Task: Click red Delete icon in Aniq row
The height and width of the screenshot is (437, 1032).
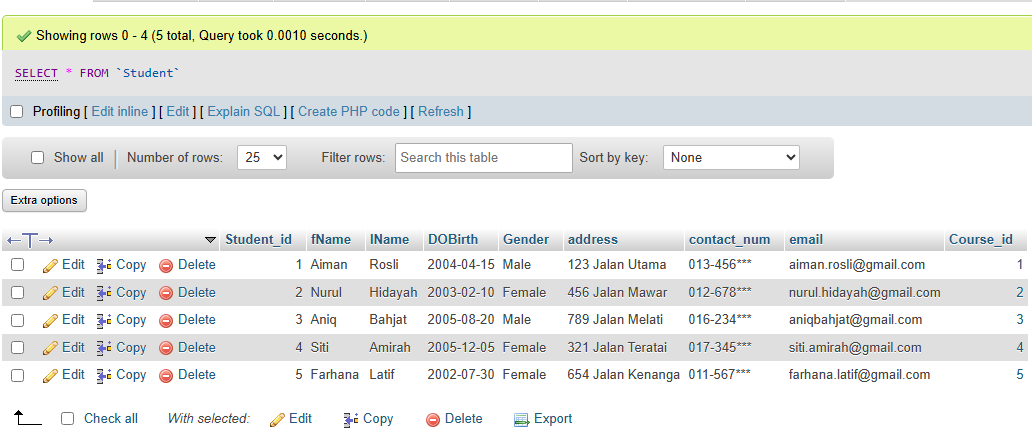Action: pyautogui.click(x=166, y=321)
